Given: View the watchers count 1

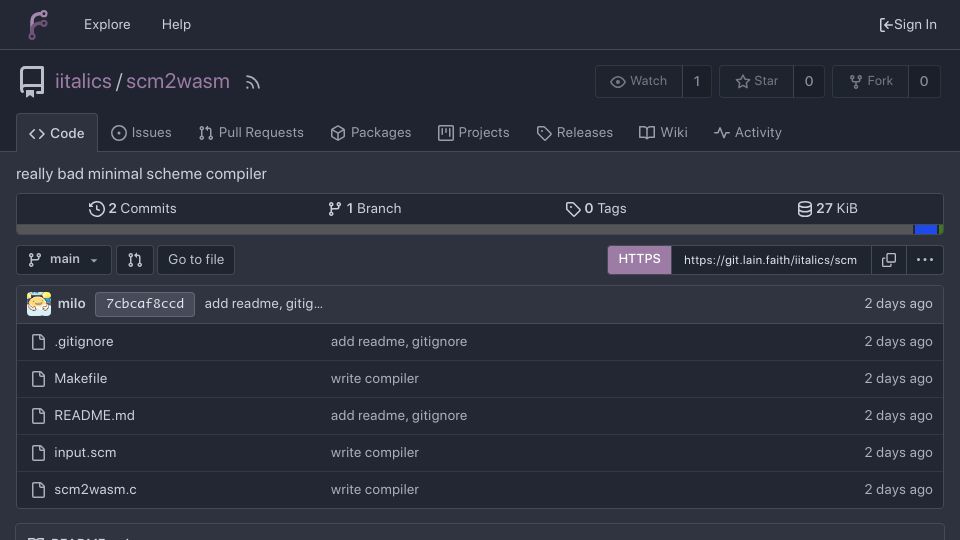Looking at the screenshot, I should 697,81.
